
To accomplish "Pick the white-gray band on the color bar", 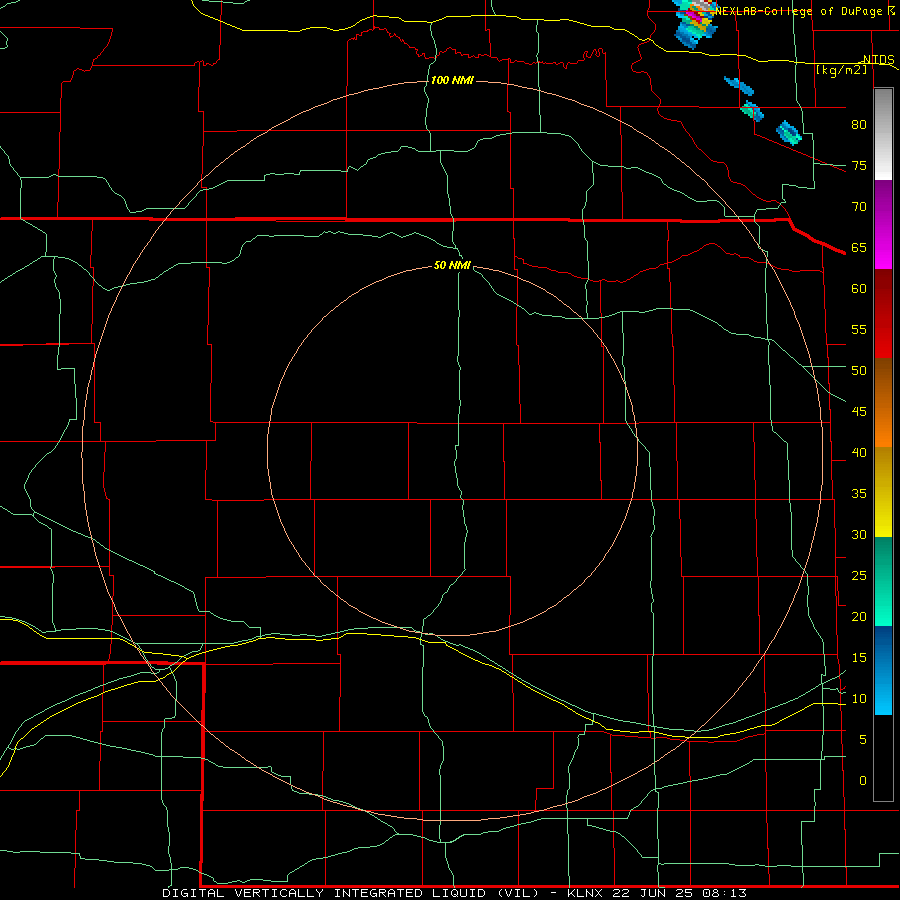I will (x=883, y=134).
